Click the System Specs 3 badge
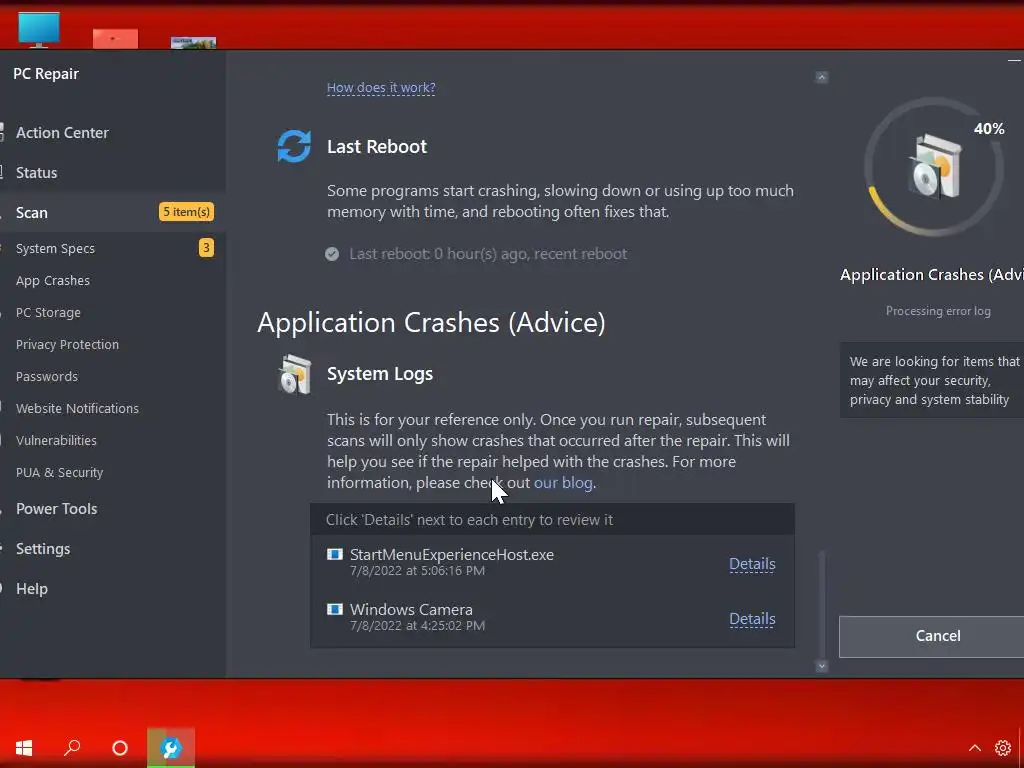 point(206,248)
